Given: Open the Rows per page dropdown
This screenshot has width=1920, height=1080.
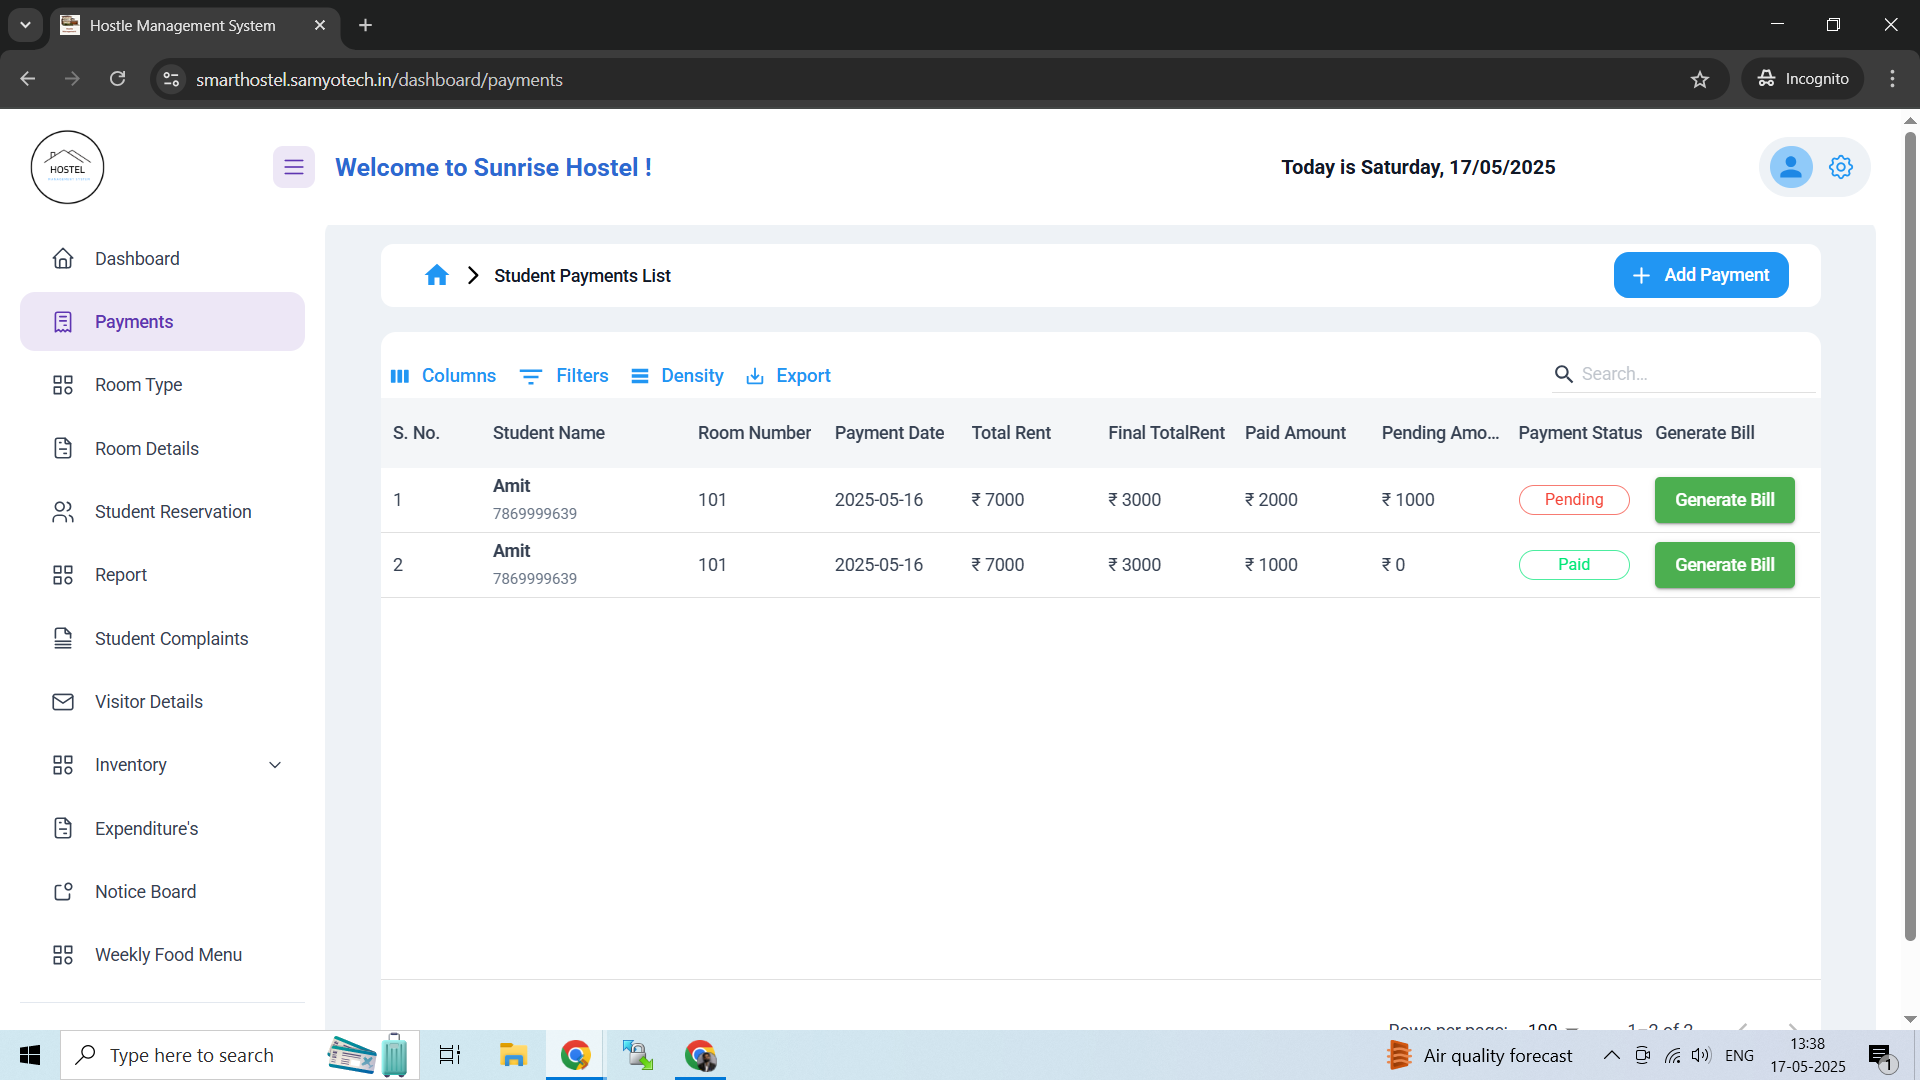Looking at the screenshot, I should [x=1550, y=1028].
